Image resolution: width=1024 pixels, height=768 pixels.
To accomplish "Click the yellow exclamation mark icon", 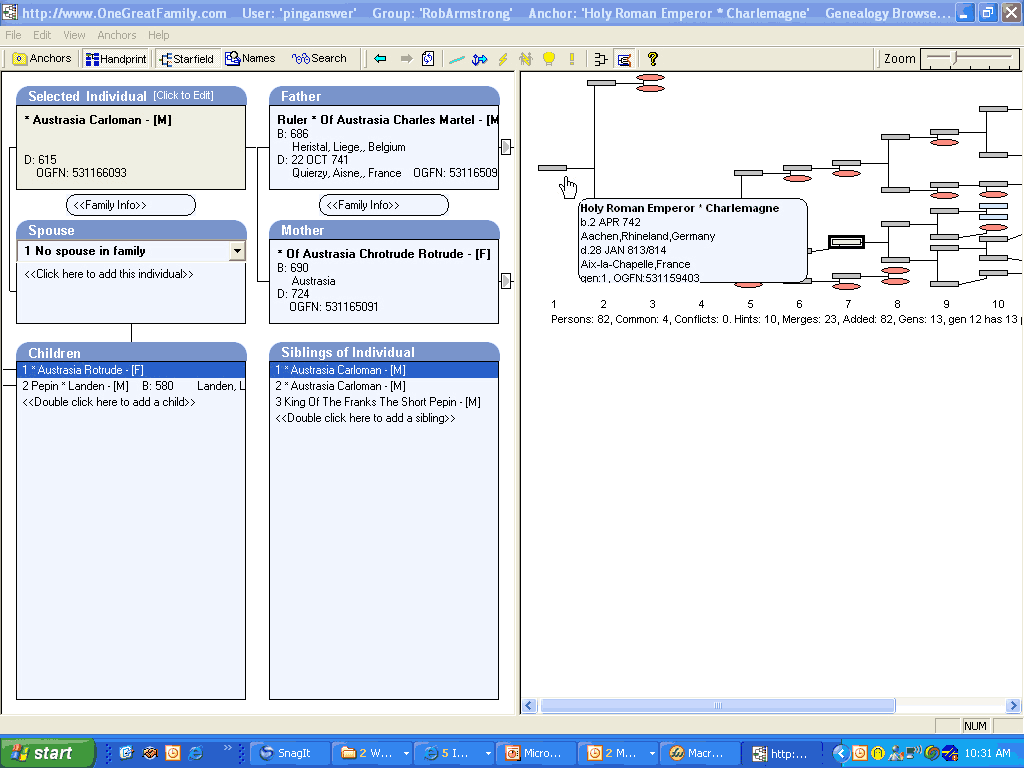I will (572, 59).
